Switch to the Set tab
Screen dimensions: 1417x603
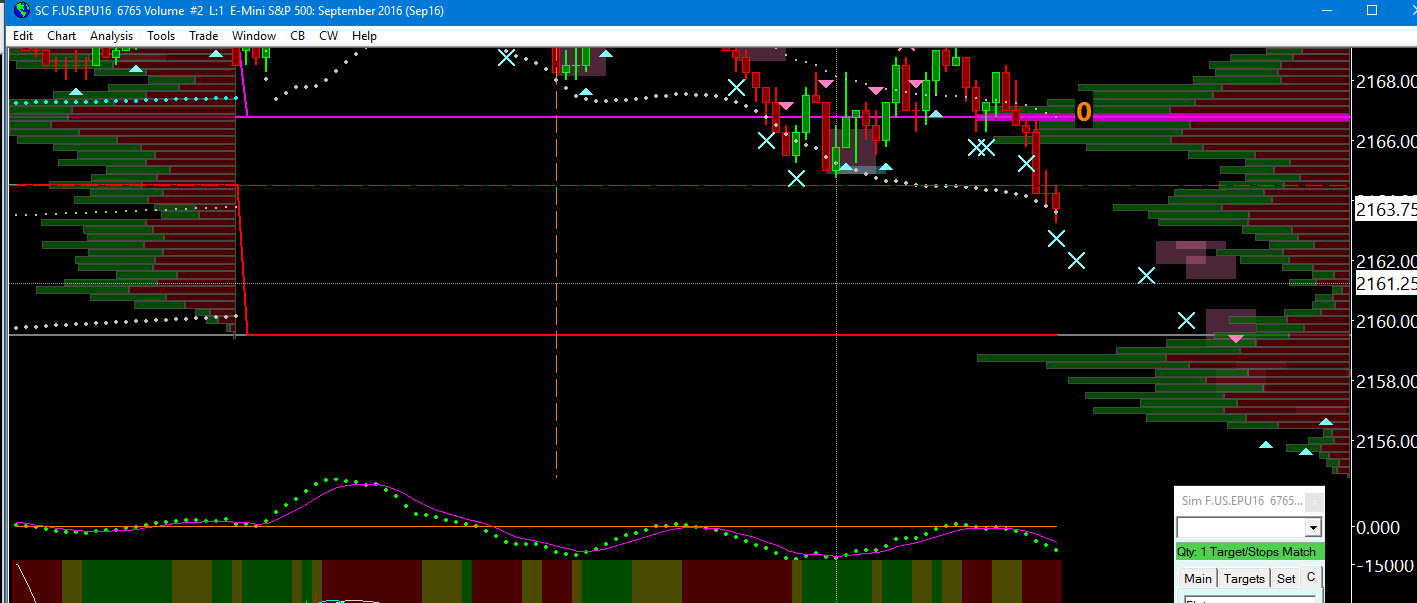click(x=1286, y=578)
